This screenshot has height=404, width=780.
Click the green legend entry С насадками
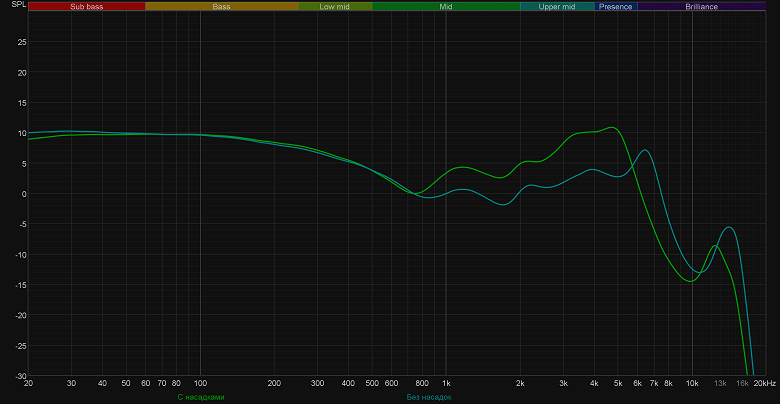pyautogui.click(x=201, y=397)
